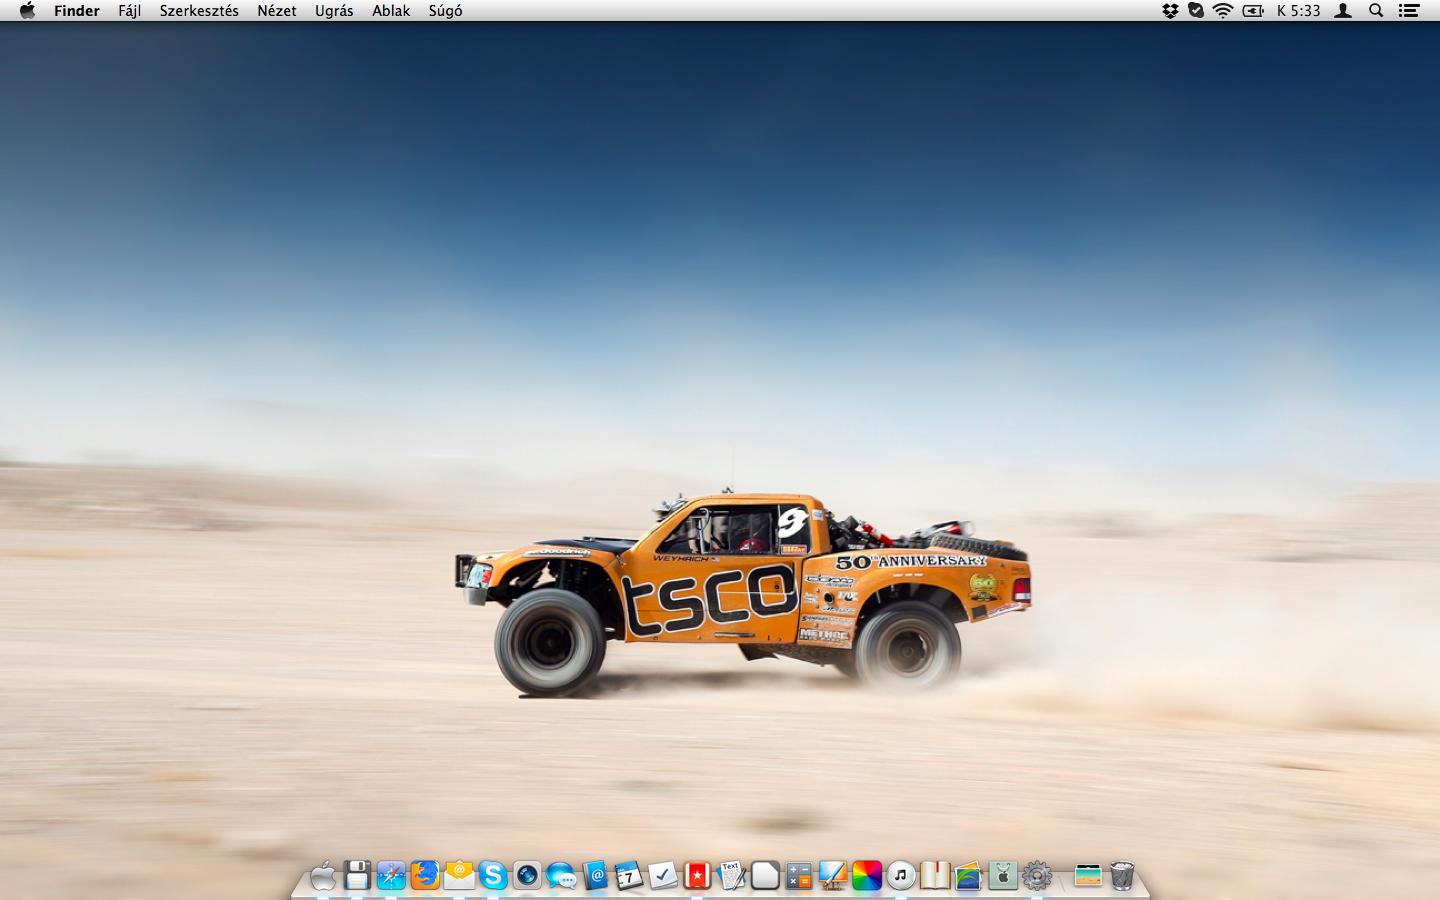1440x900 pixels.
Task: Open the rainbow color wheel app in Dock
Action: 867,876
